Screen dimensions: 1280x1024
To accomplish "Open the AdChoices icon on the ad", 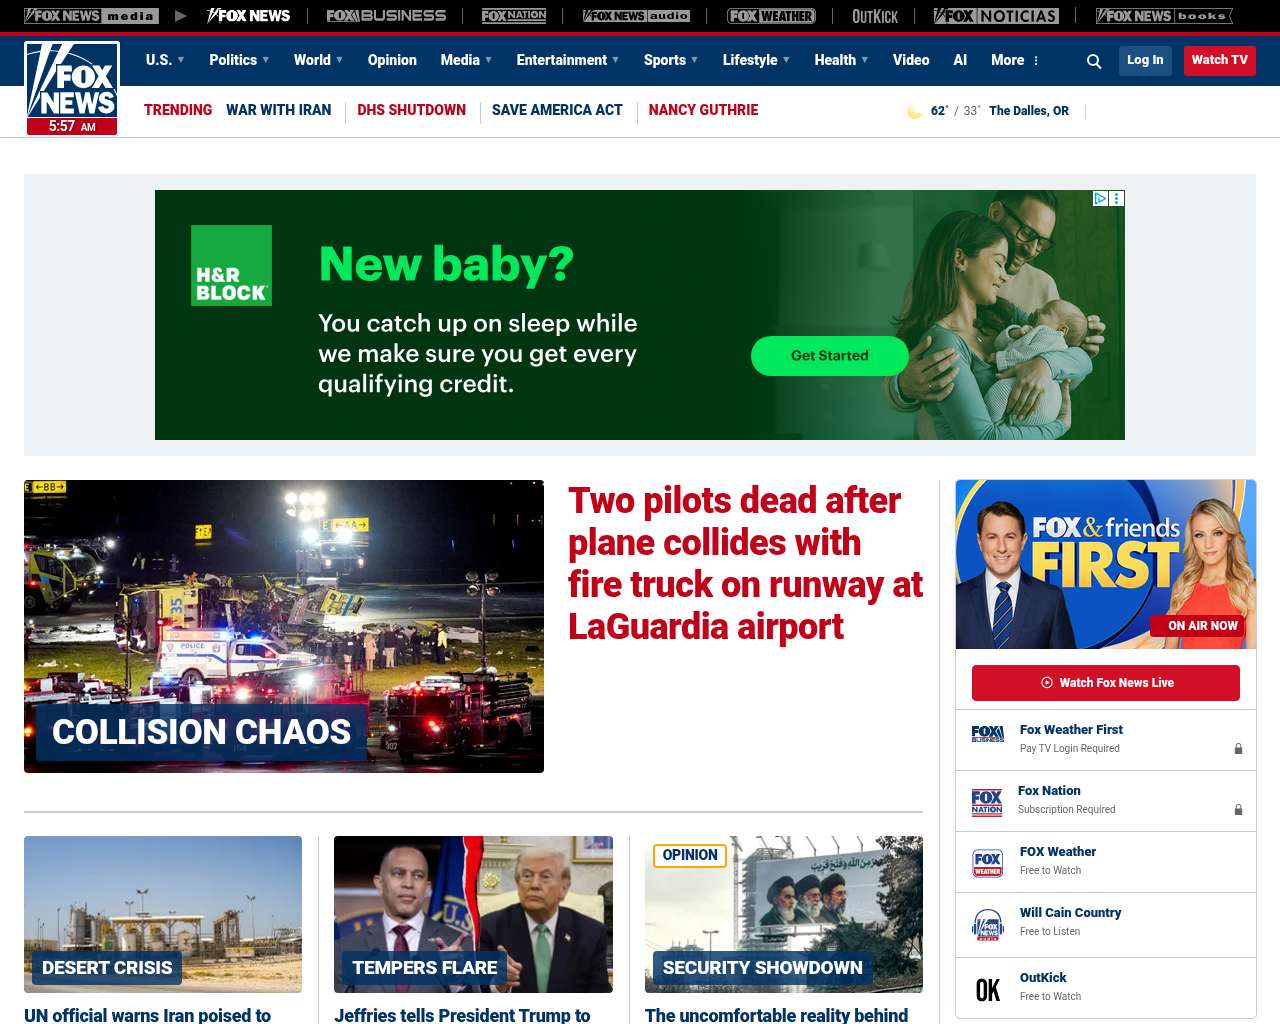I will (1100, 199).
